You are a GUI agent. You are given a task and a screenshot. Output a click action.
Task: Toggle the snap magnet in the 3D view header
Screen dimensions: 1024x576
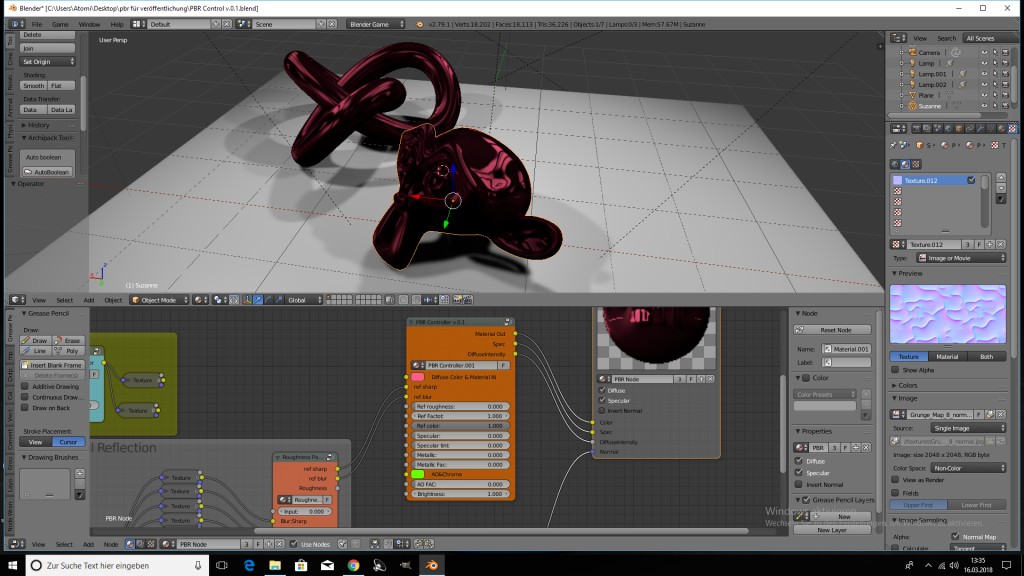point(417,300)
